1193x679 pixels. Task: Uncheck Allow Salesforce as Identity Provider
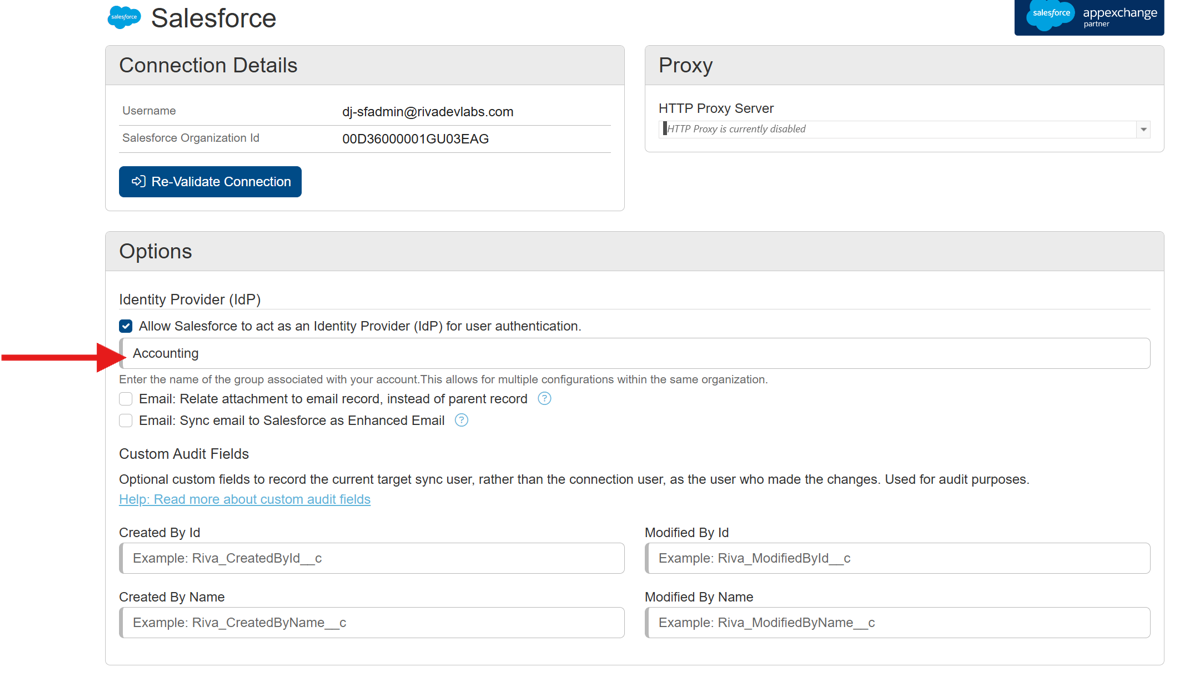(126, 326)
